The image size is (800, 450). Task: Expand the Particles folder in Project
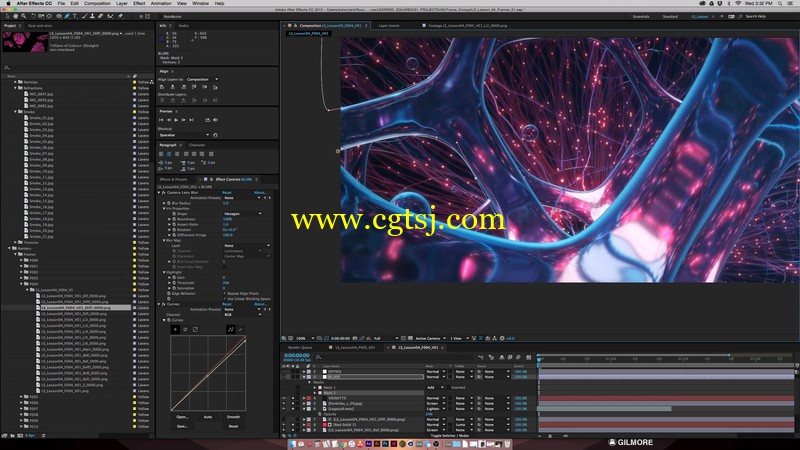(x=15, y=82)
